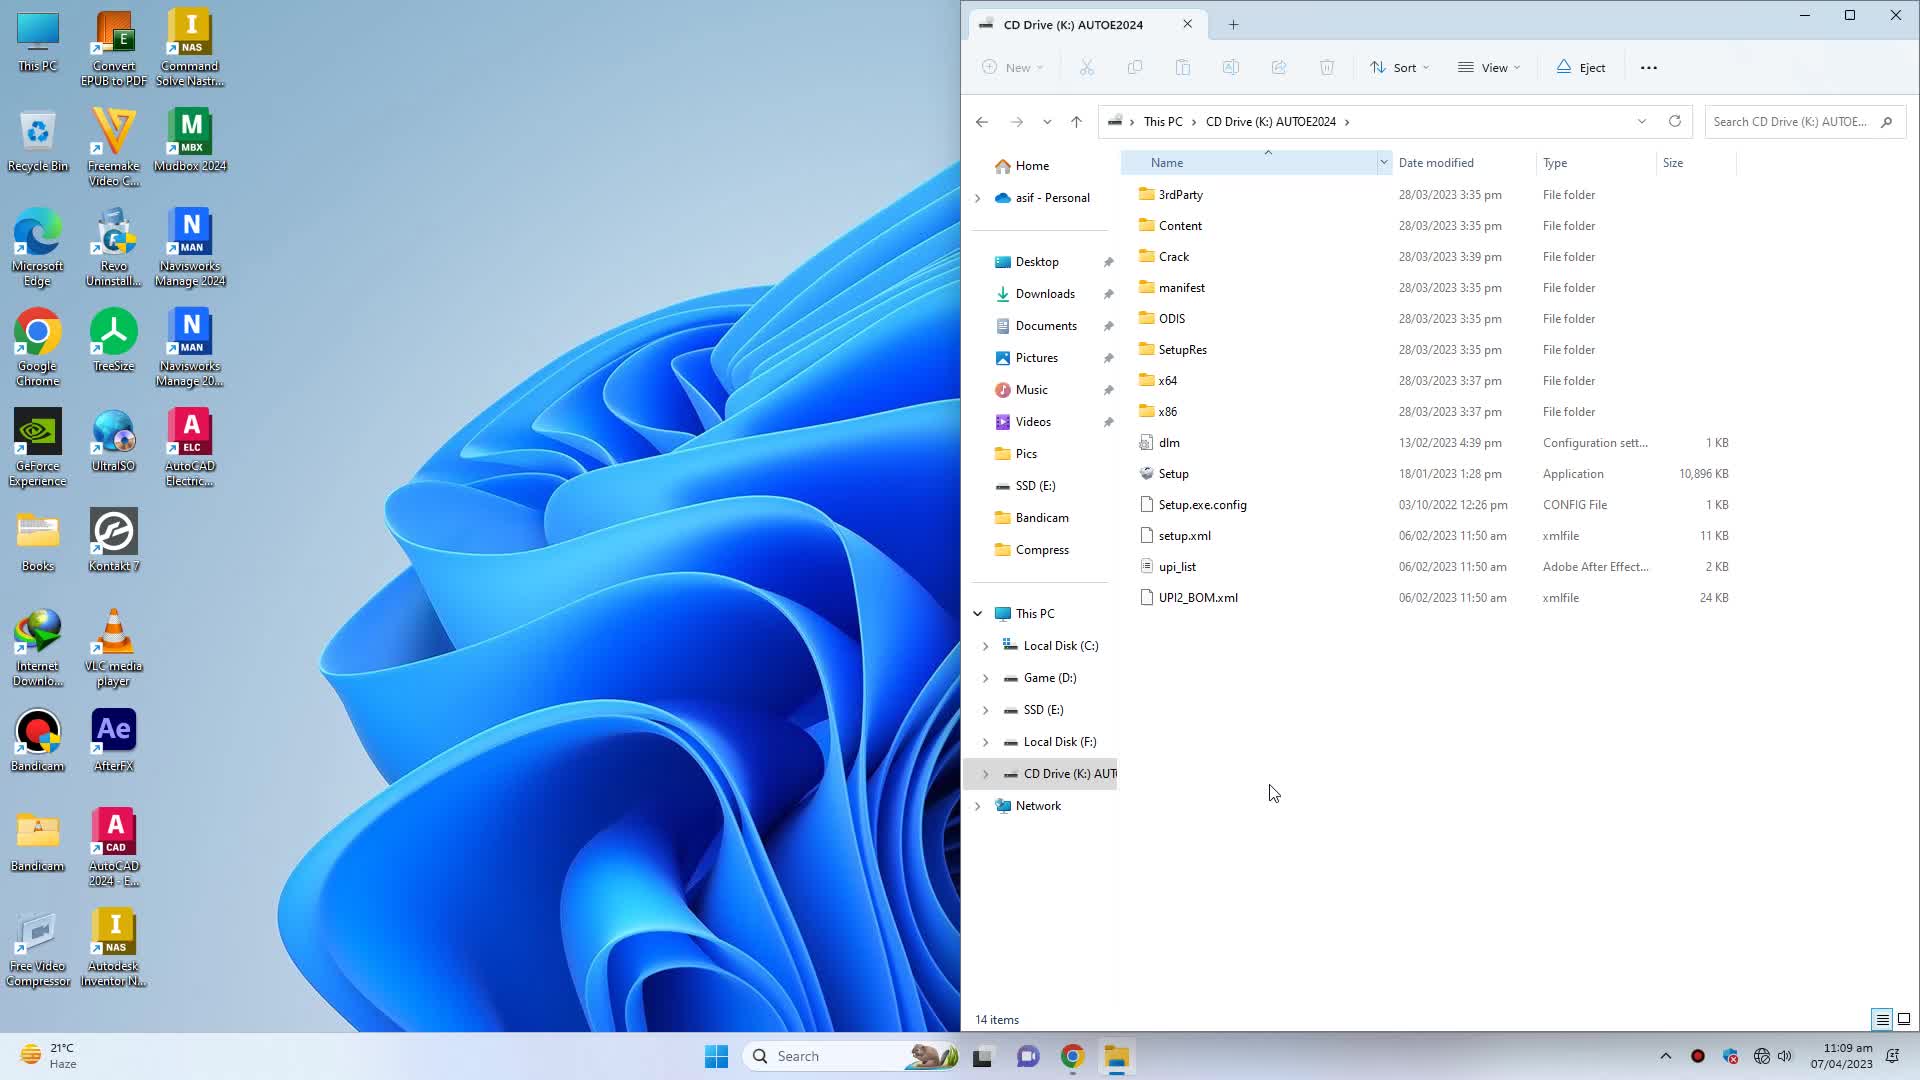Select the VLC media player desktop icon

point(113,647)
